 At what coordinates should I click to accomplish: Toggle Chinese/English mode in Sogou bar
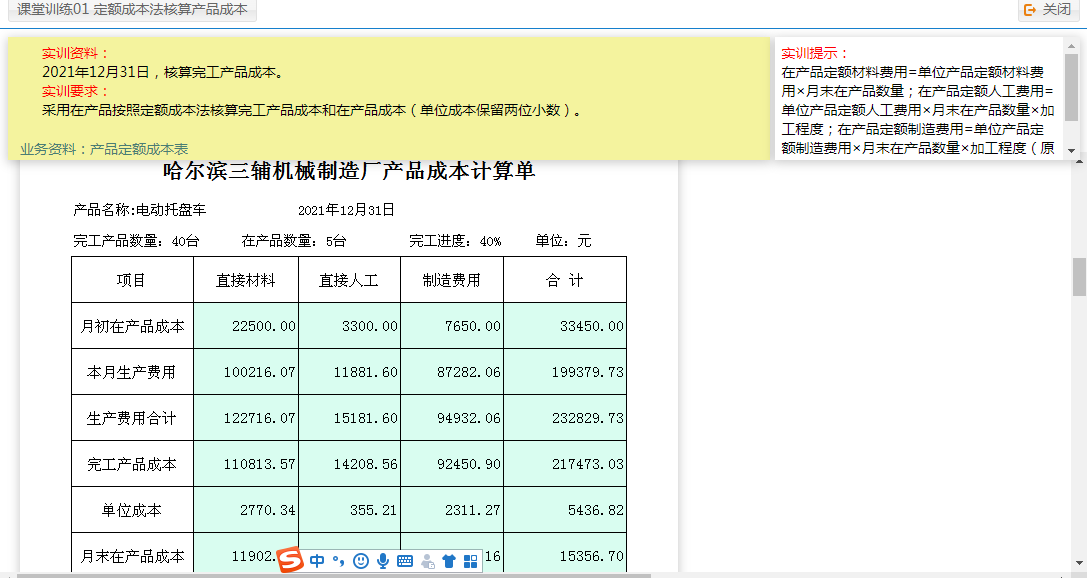(x=318, y=561)
